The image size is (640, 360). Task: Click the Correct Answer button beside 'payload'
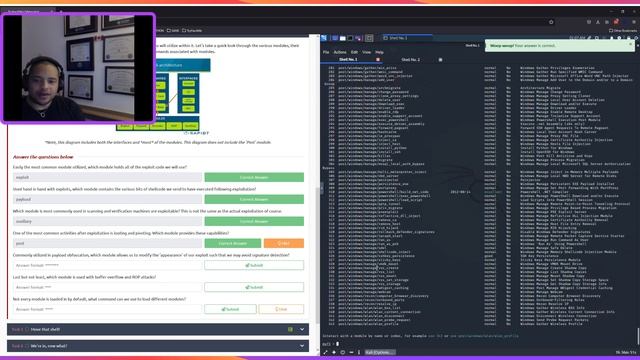[254, 199]
